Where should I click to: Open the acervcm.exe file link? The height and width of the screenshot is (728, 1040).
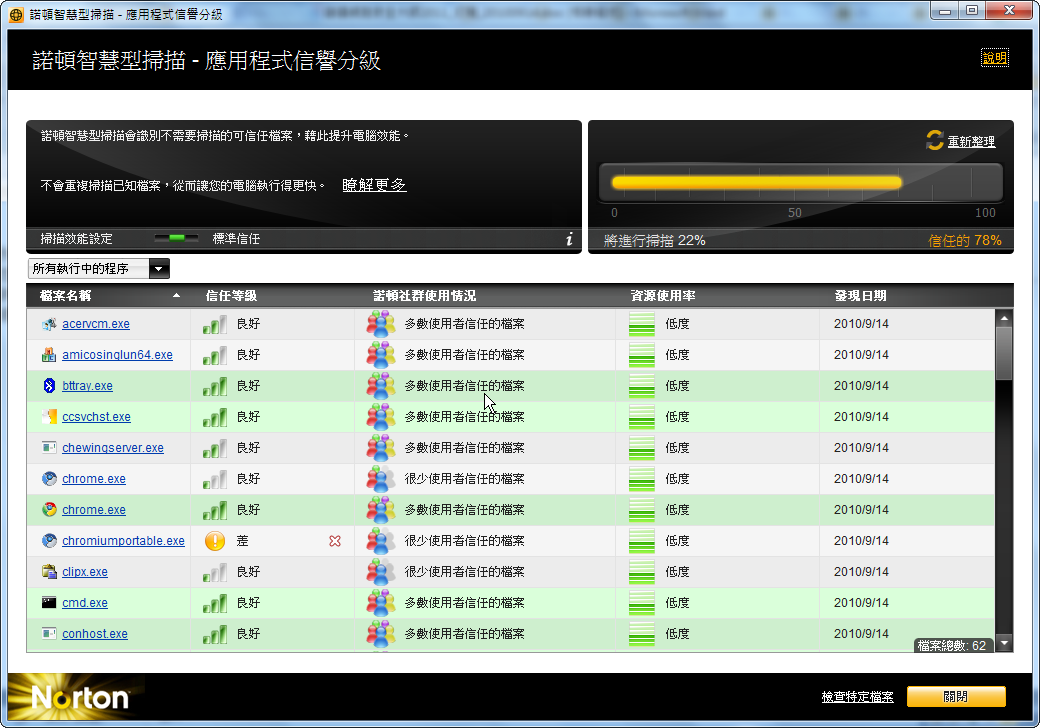click(x=96, y=324)
